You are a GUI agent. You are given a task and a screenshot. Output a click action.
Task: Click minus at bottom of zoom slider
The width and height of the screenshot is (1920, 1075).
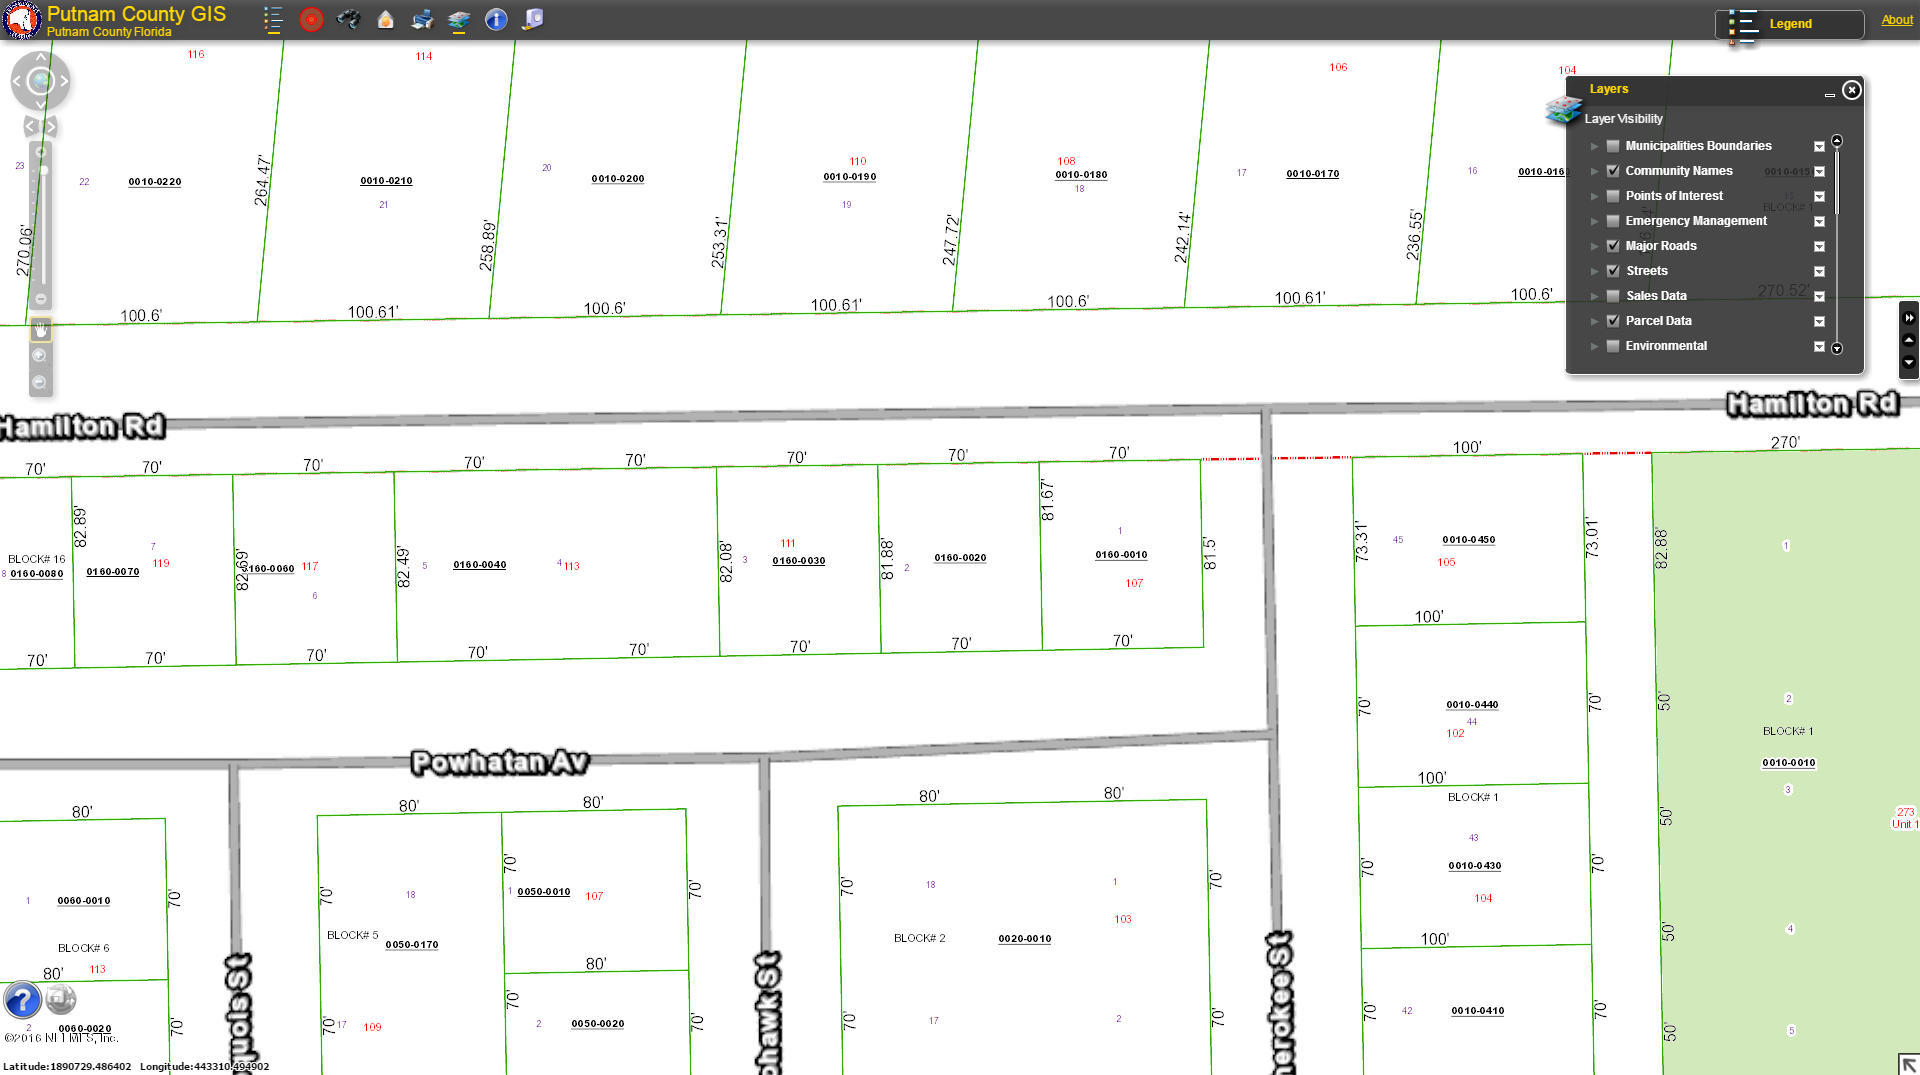tap(41, 299)
